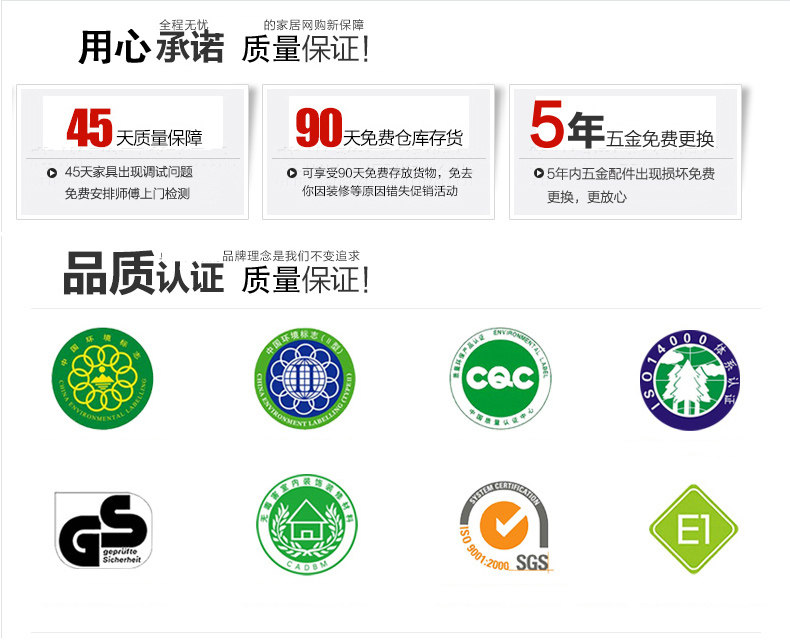Select the blue Type II environment label
790x644 pixels.
point(305,379)
